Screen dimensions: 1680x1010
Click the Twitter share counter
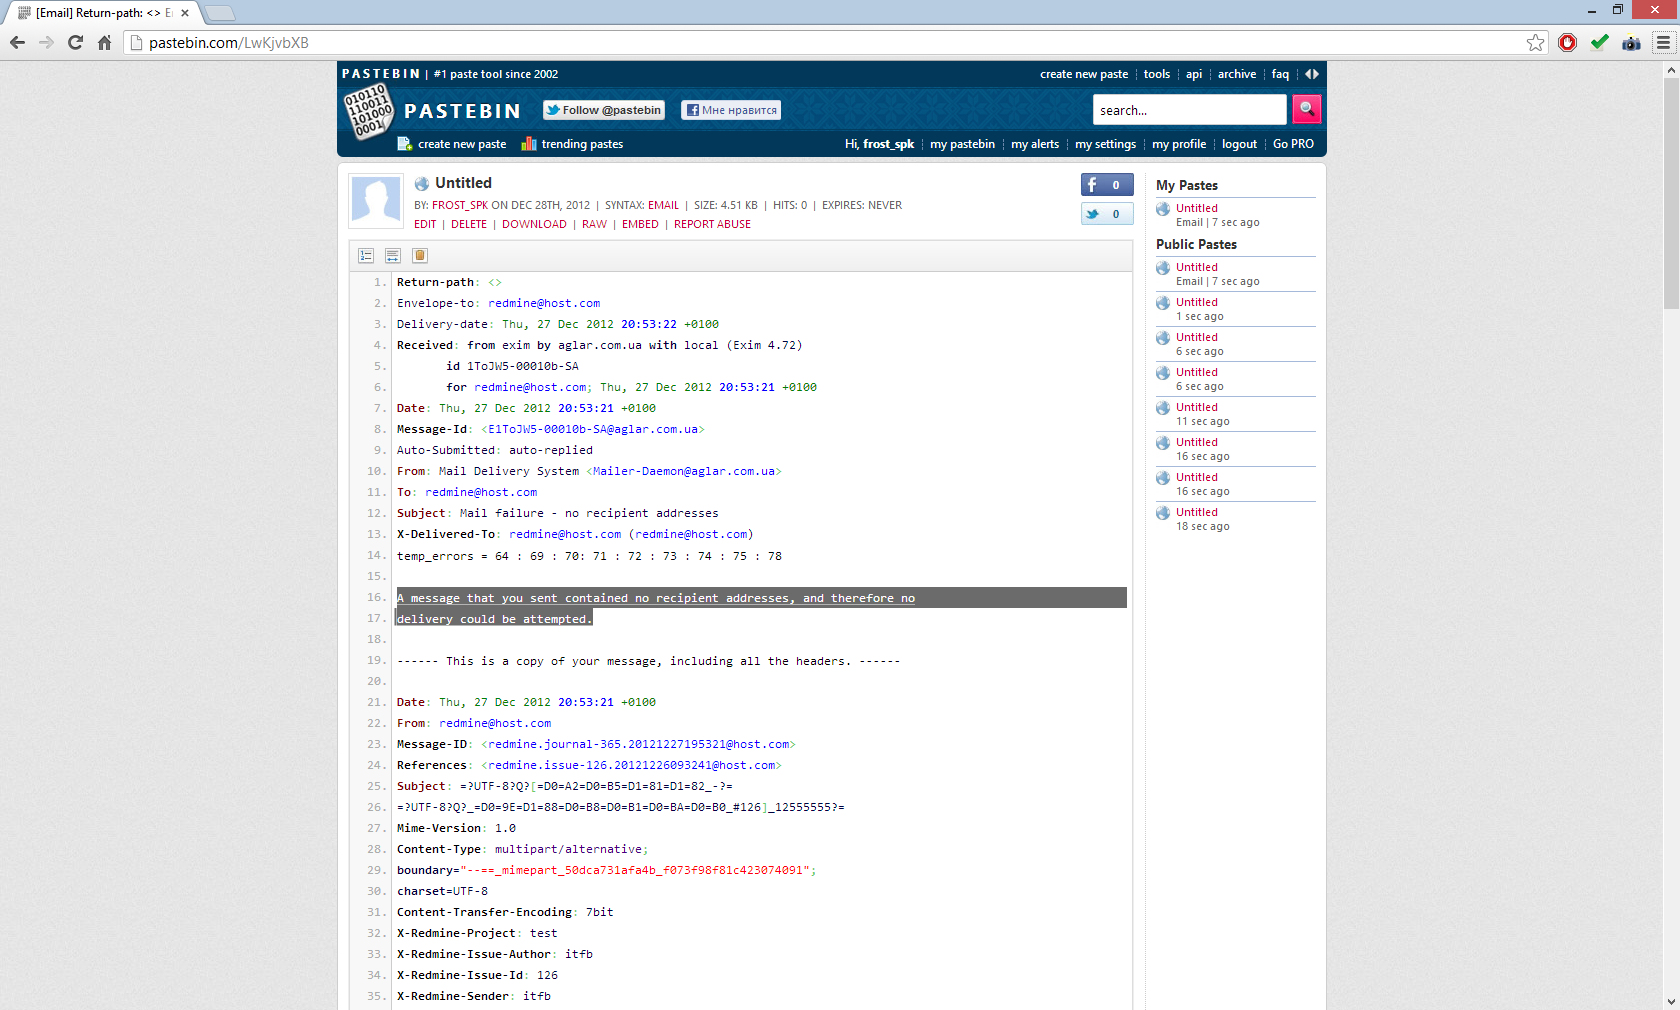point(1107,214)
